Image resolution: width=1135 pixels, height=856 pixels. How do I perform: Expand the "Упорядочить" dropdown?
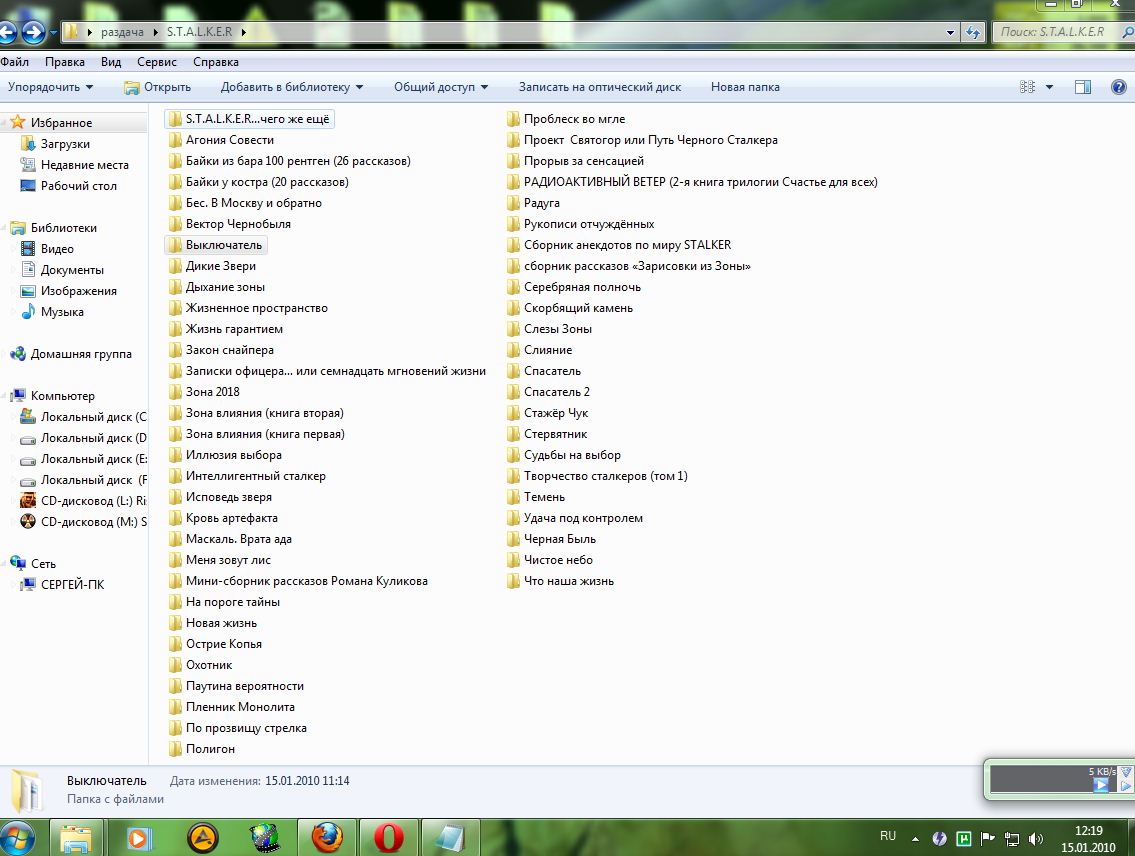[x=50, y=87]
